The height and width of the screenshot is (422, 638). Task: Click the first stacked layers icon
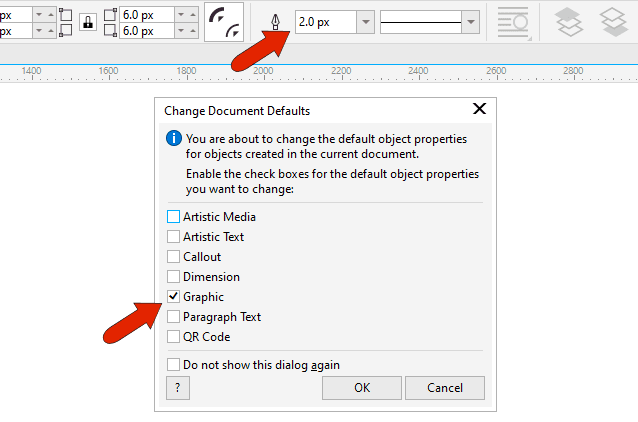click(x=569, y=21)
